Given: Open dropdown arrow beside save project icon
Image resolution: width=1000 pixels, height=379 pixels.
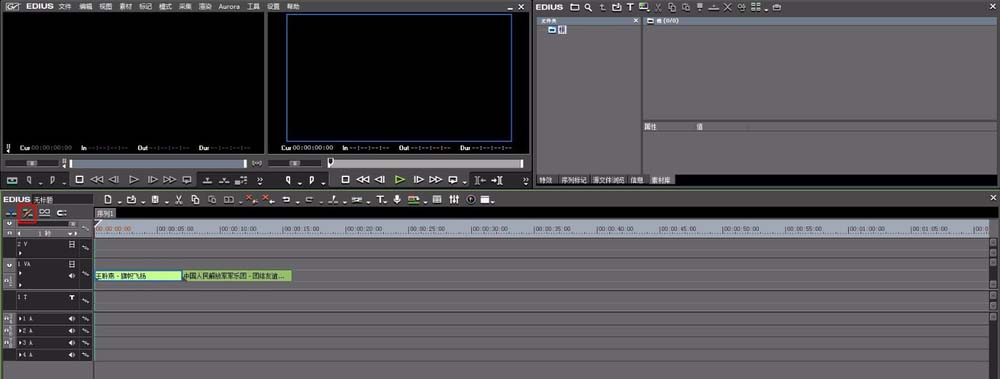Looking at the screenshot, I should (166, 202).
